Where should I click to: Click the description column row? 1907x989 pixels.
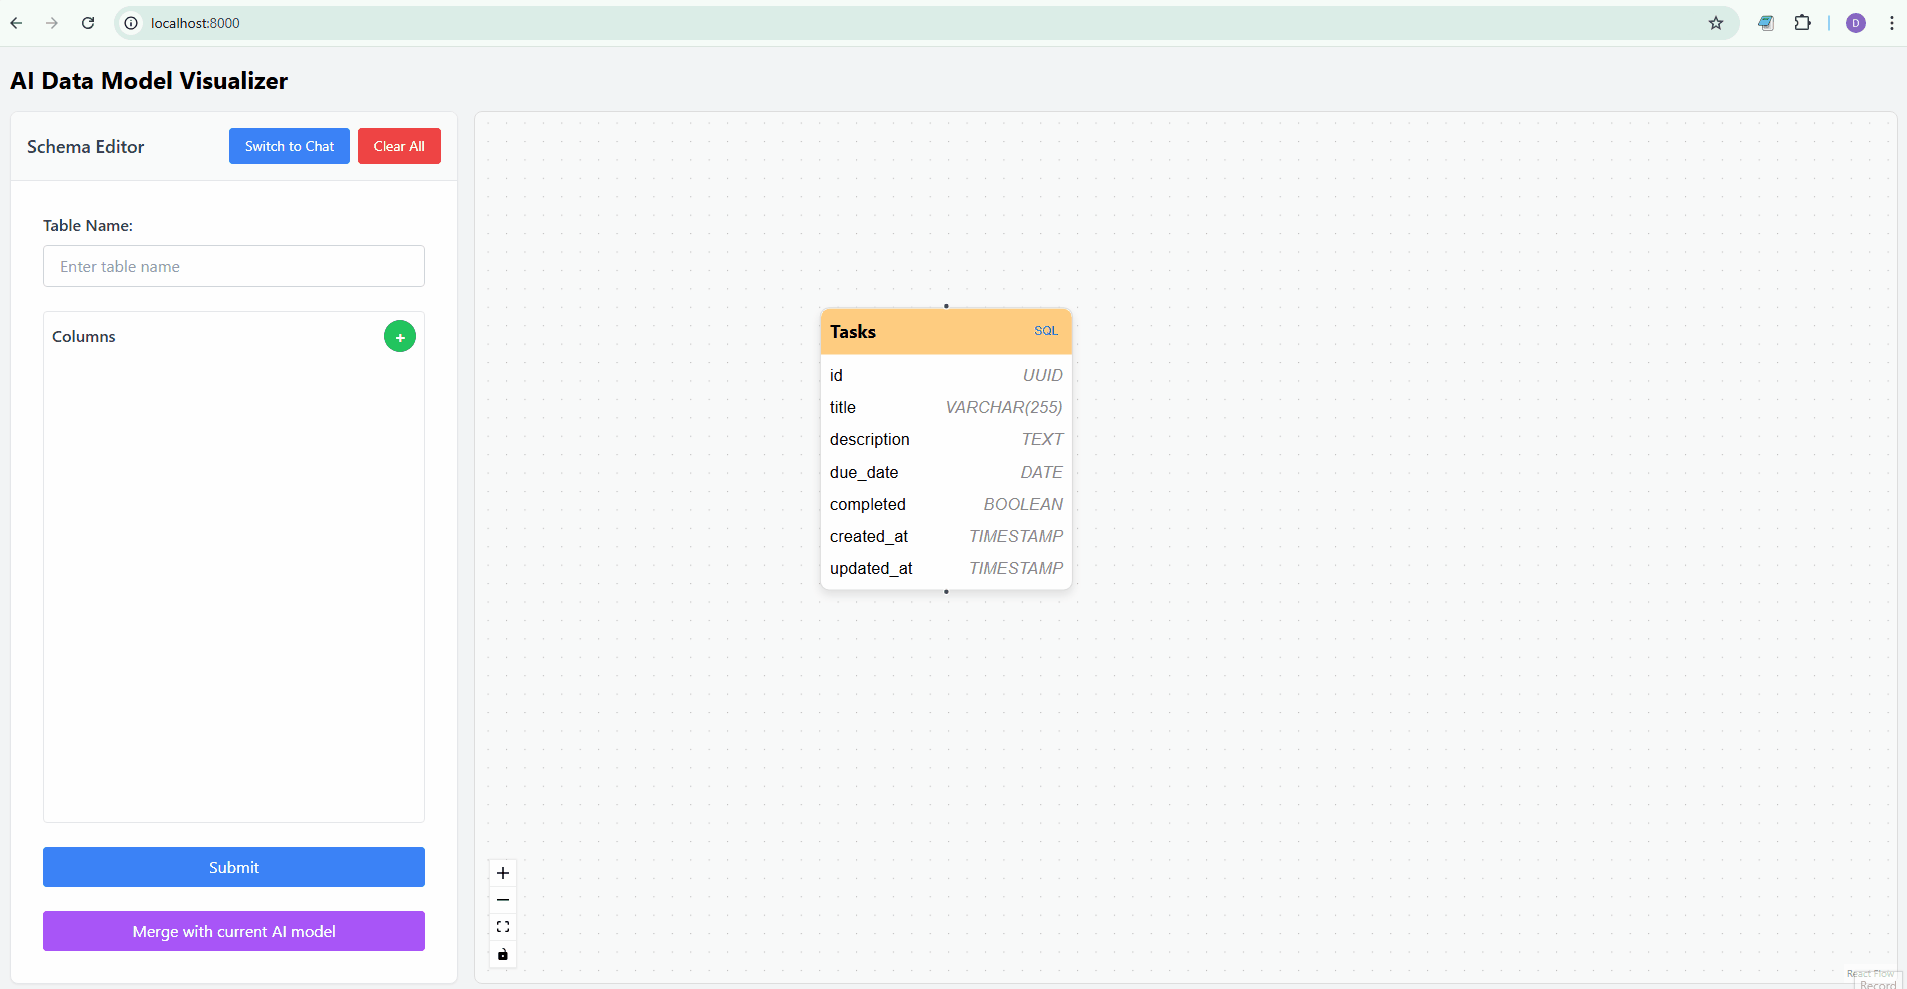point(946,439)
